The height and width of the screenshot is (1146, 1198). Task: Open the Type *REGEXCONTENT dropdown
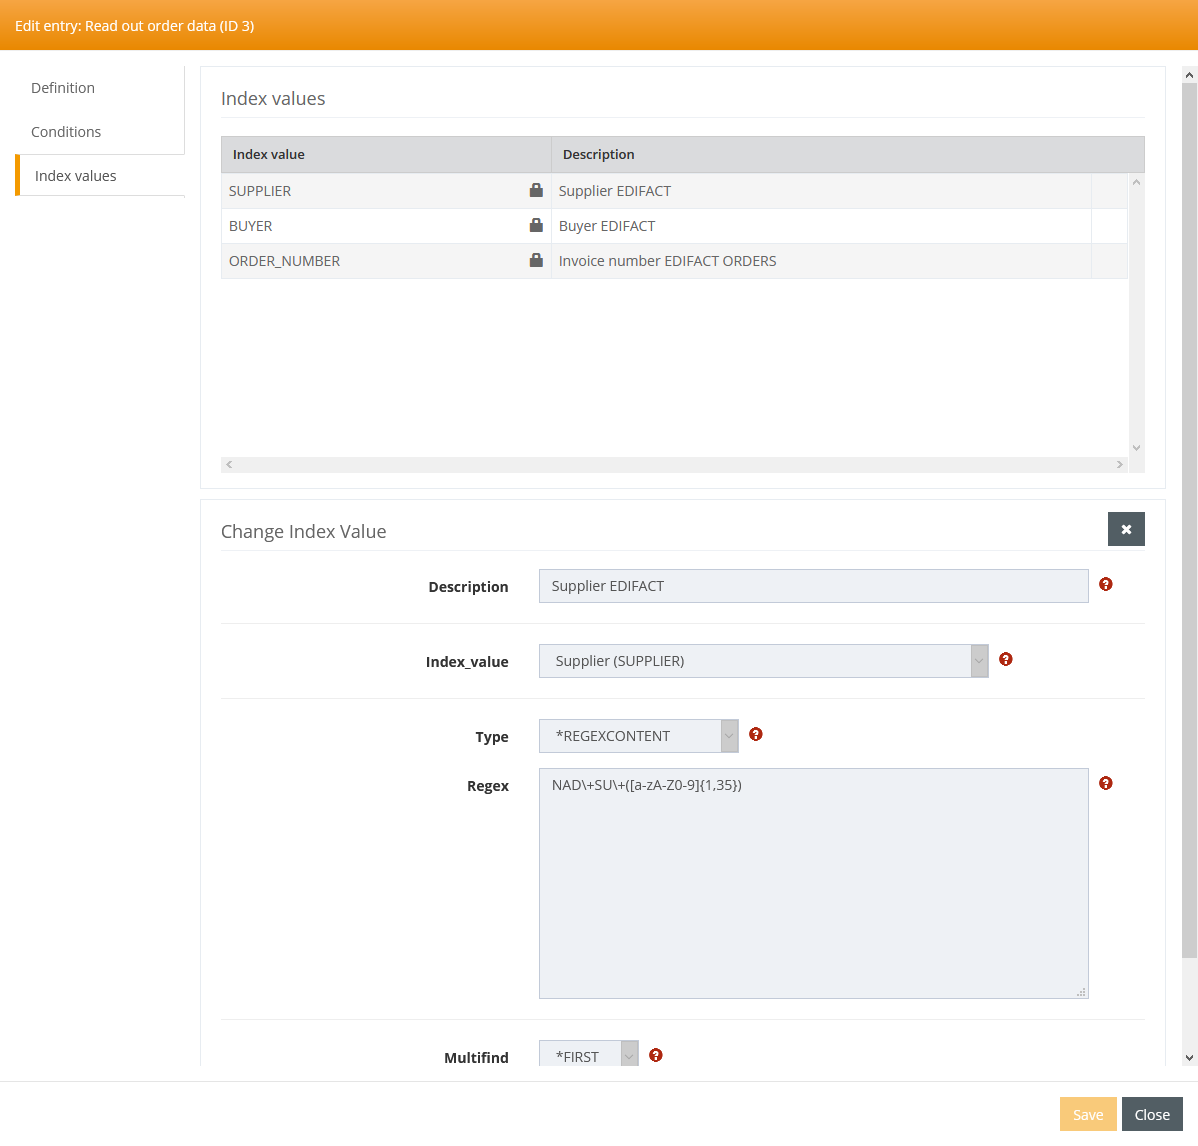[x=729, y=736]
